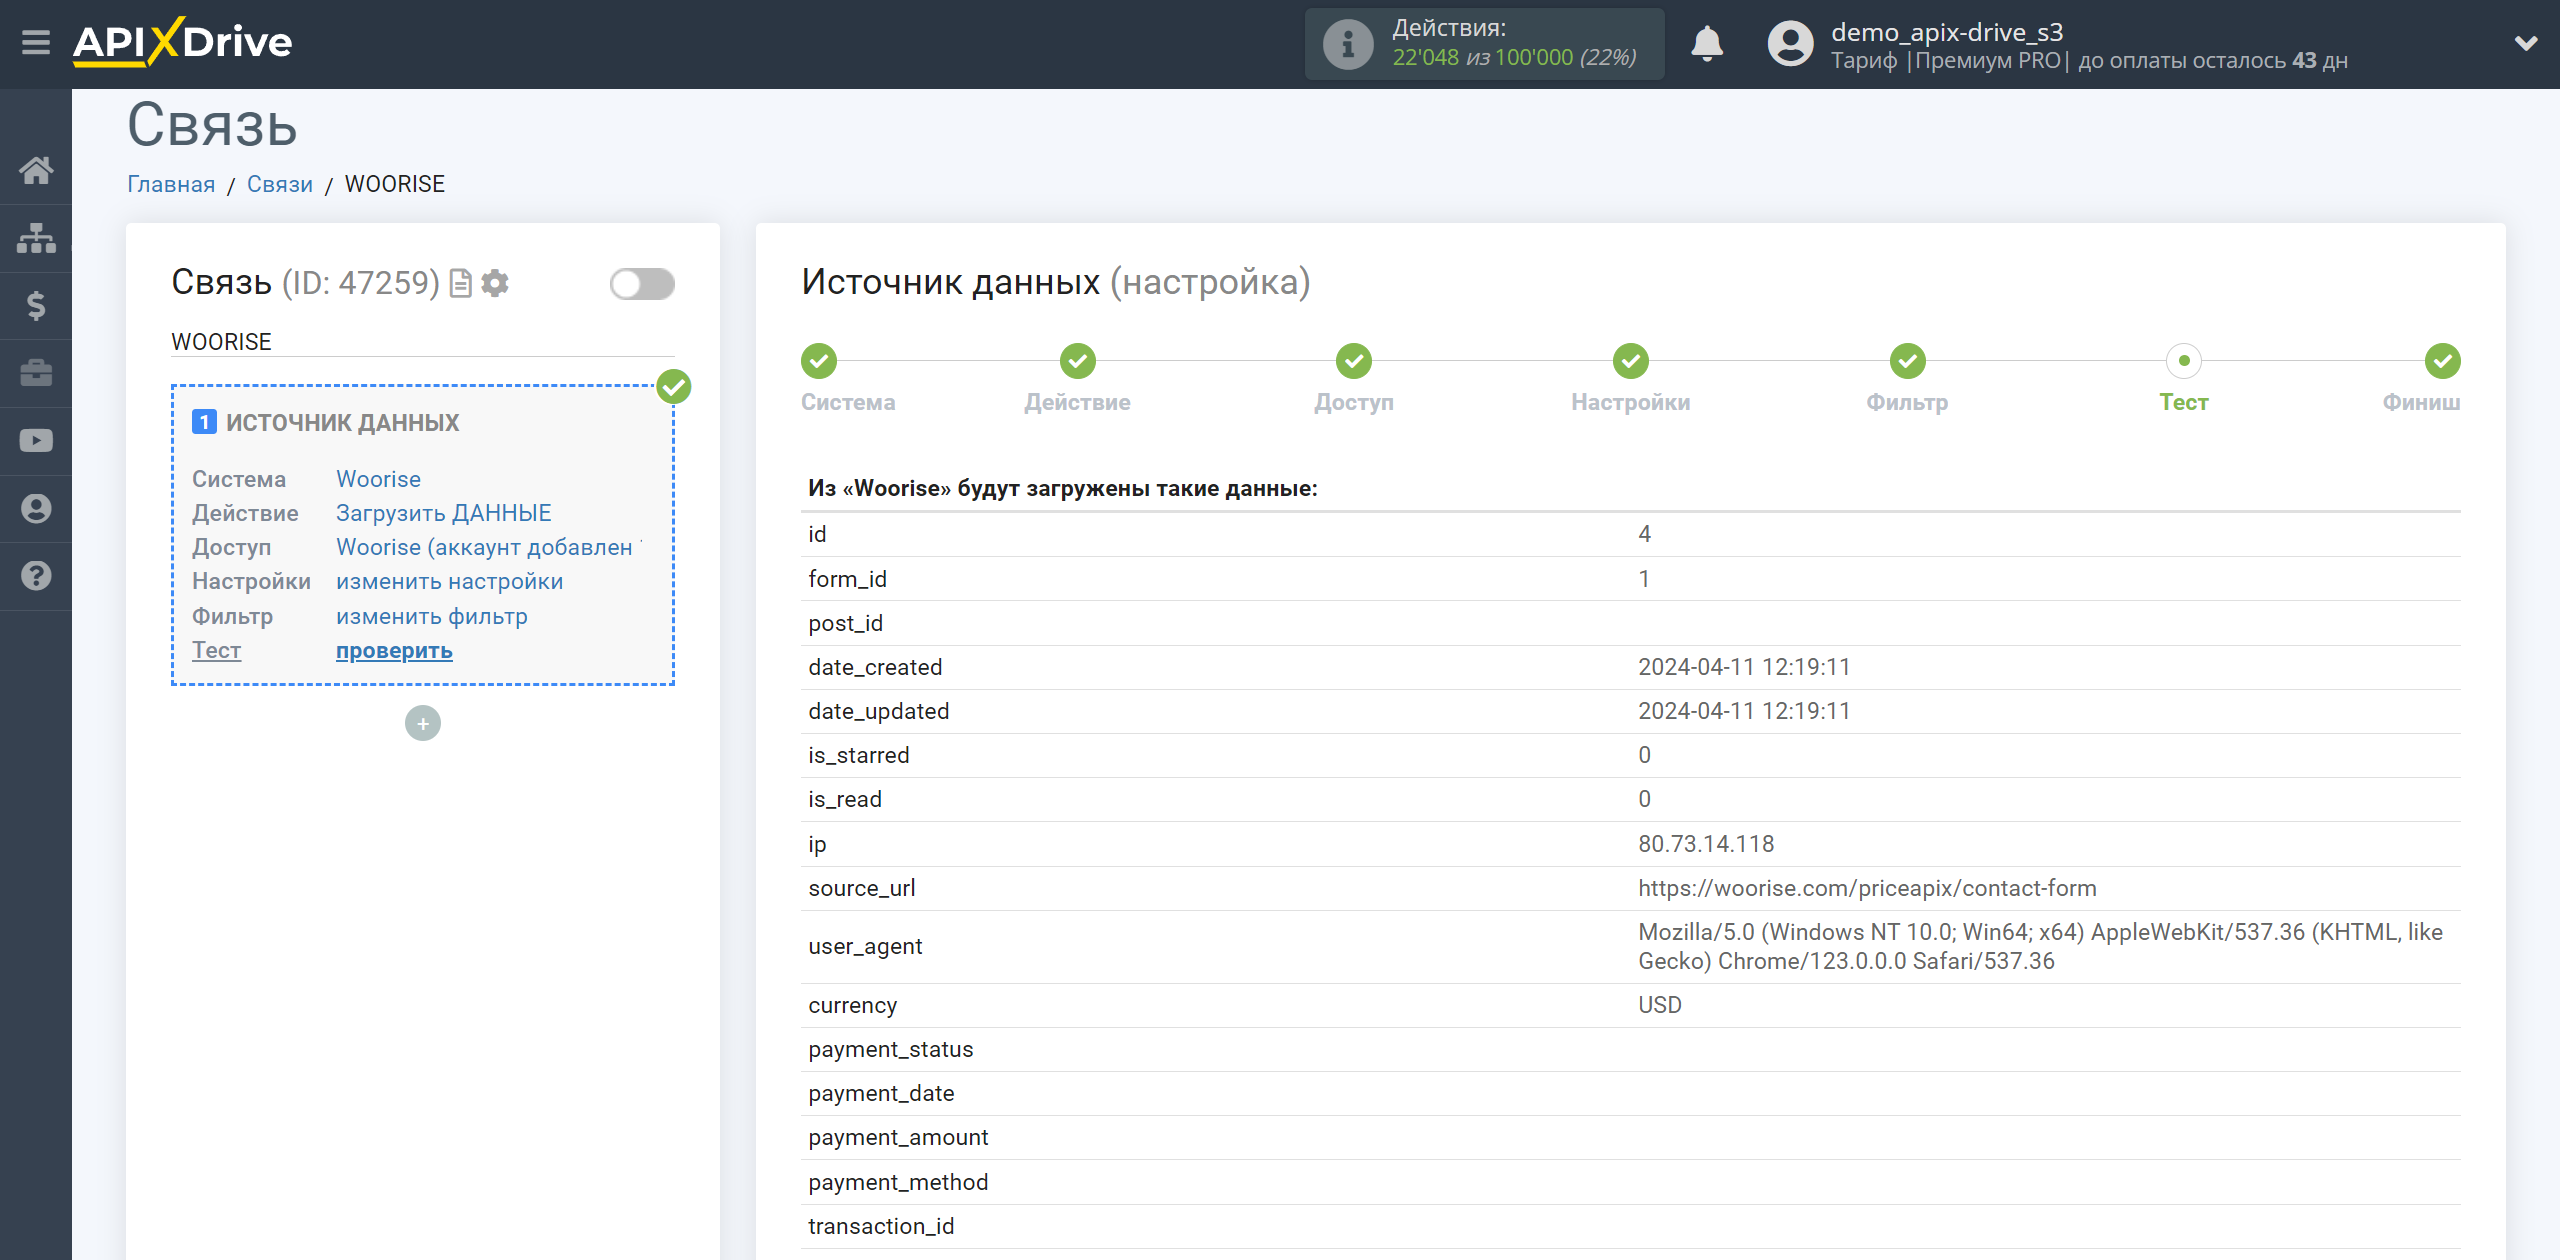The height and width of the screenshot is (1260, 2560).
Task: Click the WOORISE connection name field
Action: [x=422, y=342]
